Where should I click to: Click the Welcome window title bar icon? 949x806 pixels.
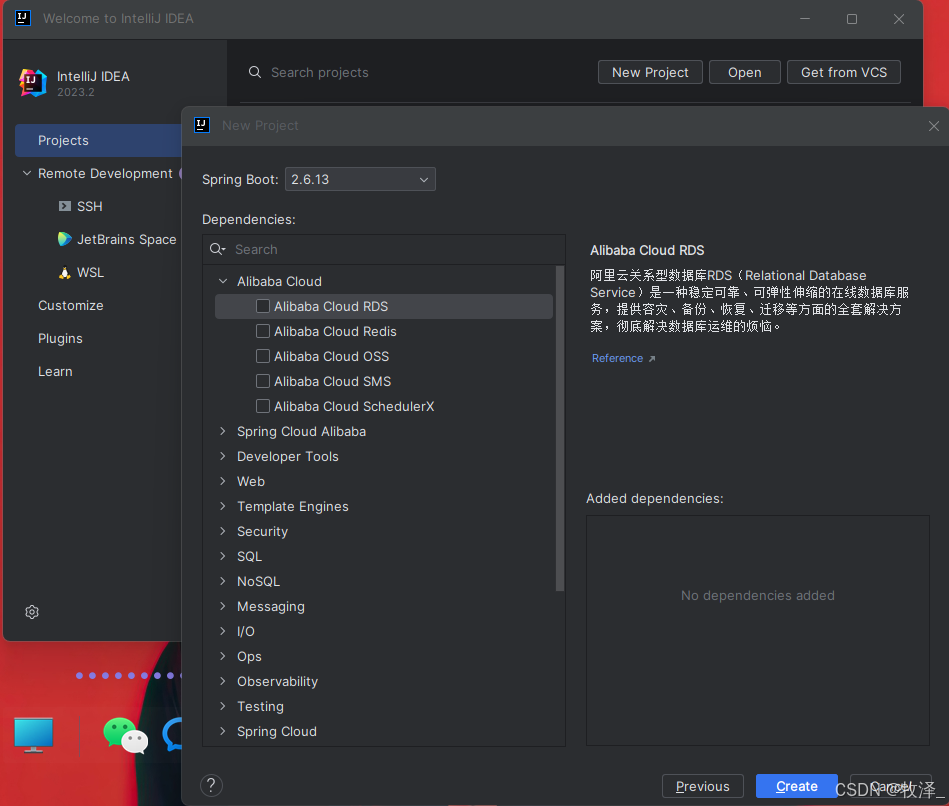point(23,18)
